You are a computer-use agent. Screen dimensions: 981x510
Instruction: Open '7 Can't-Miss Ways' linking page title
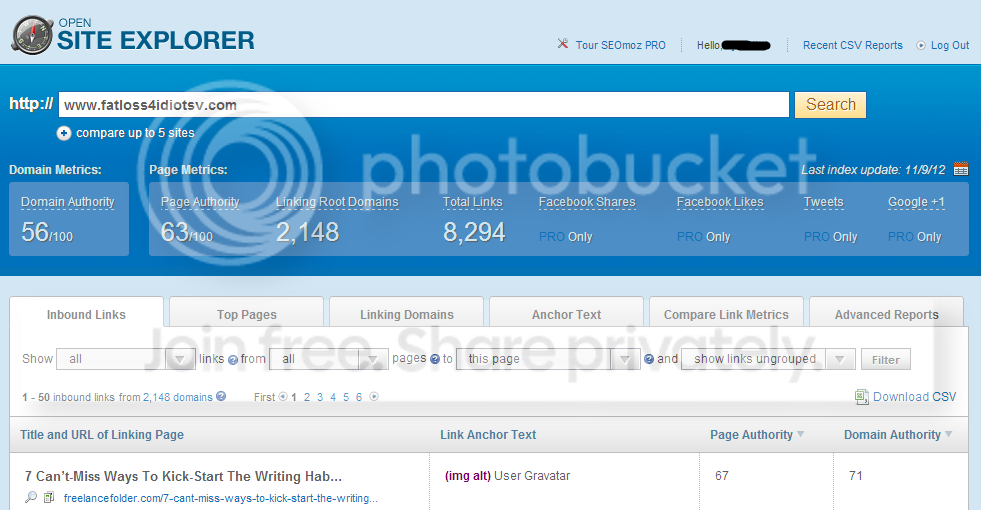pos(183,476)
